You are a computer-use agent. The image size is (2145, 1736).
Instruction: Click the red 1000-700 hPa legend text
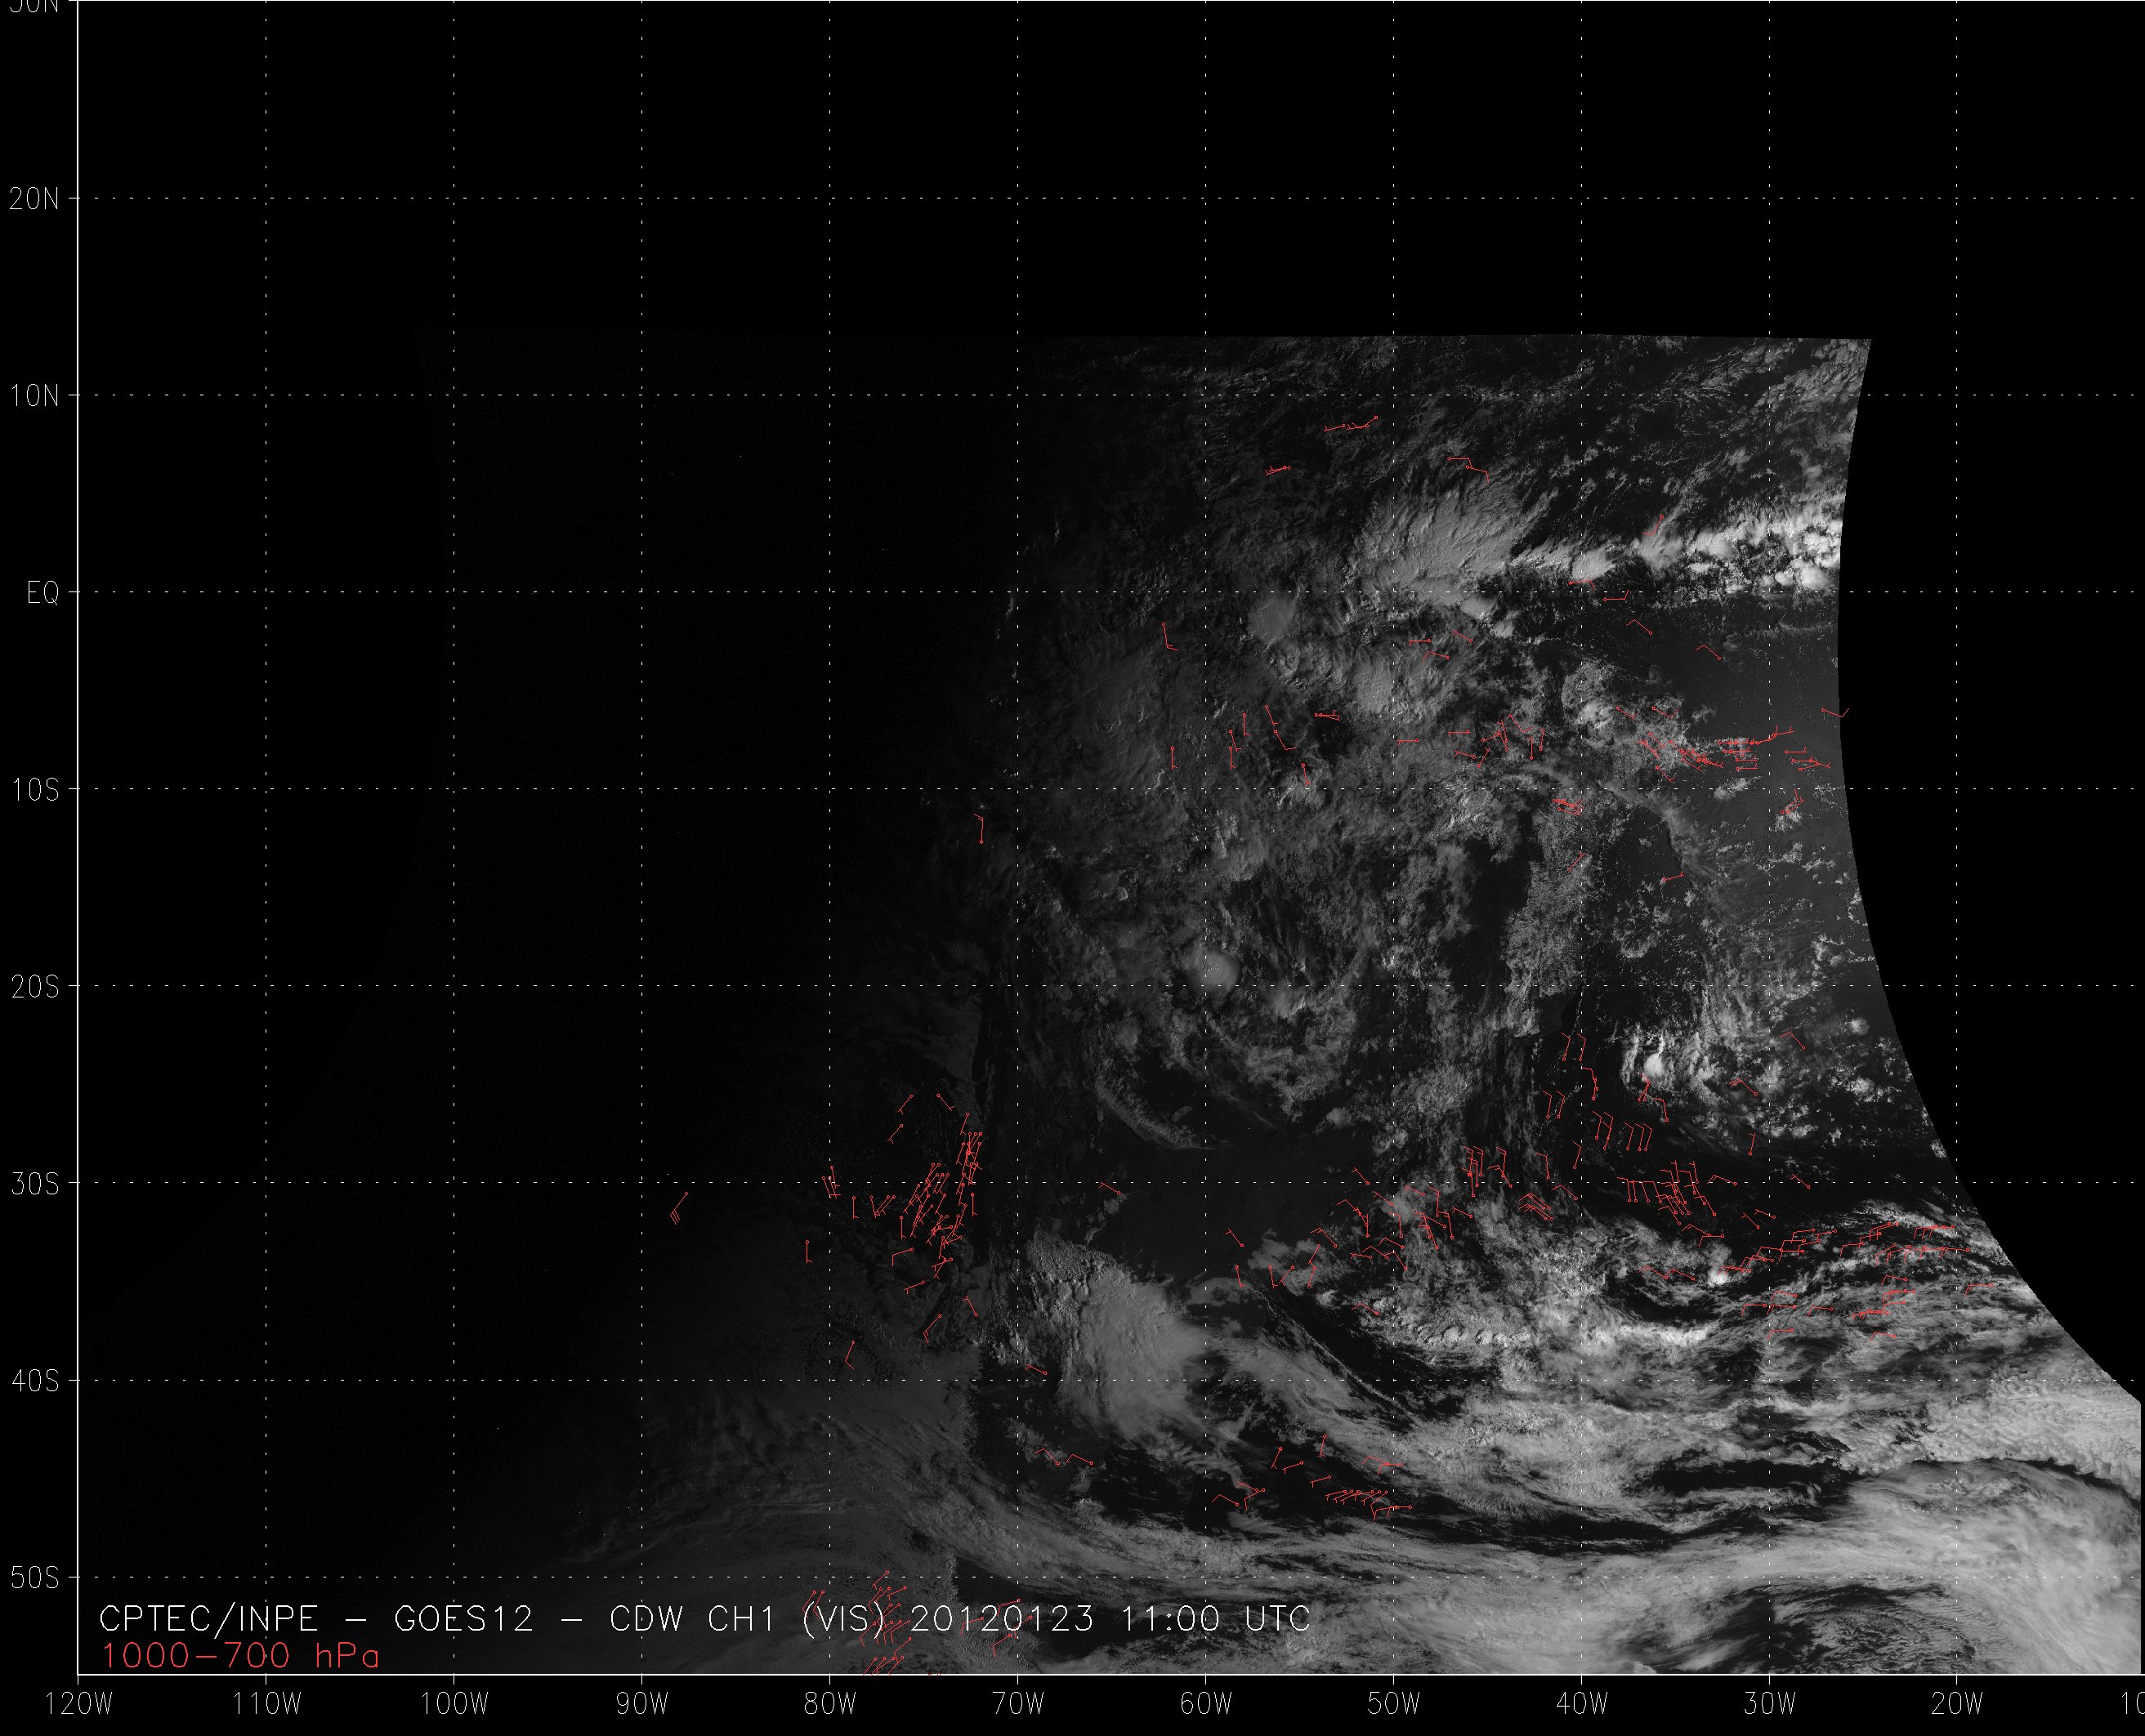tap(240, 1657)
